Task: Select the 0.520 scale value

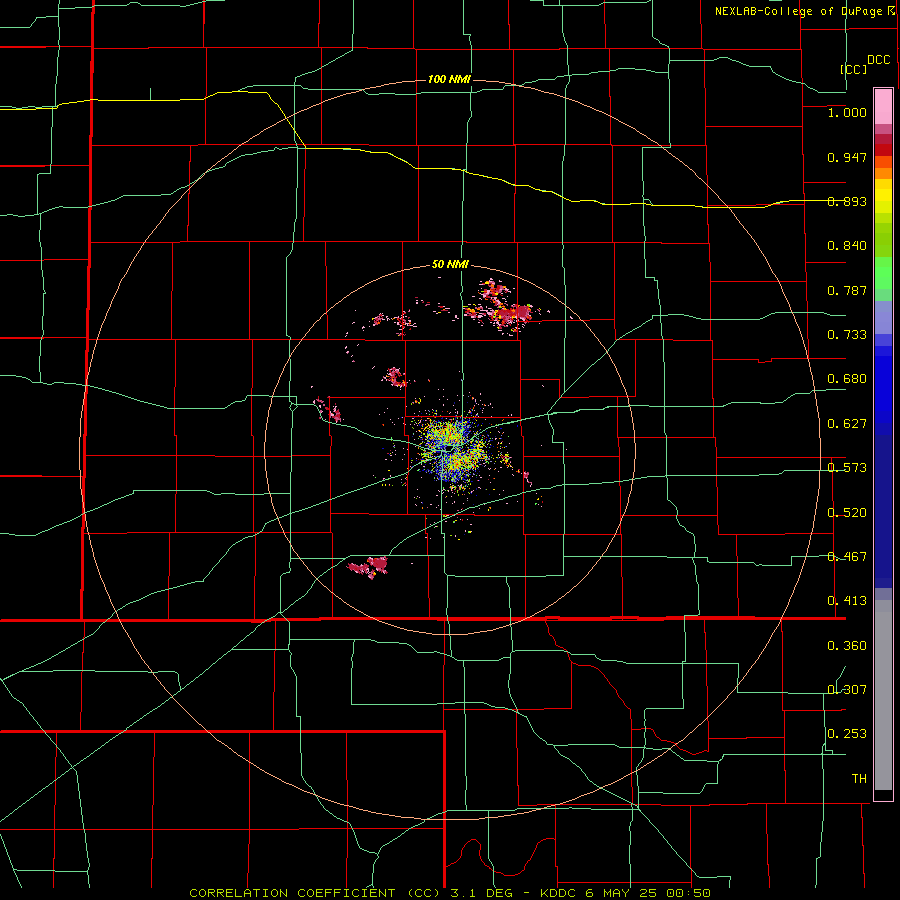Action: [x=847, y=513]
